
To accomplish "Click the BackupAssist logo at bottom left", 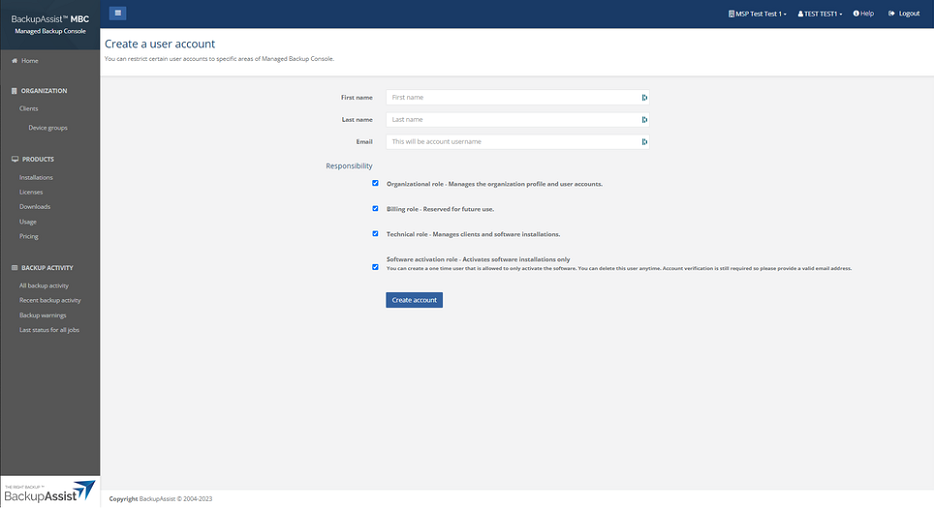I will 49,492.
